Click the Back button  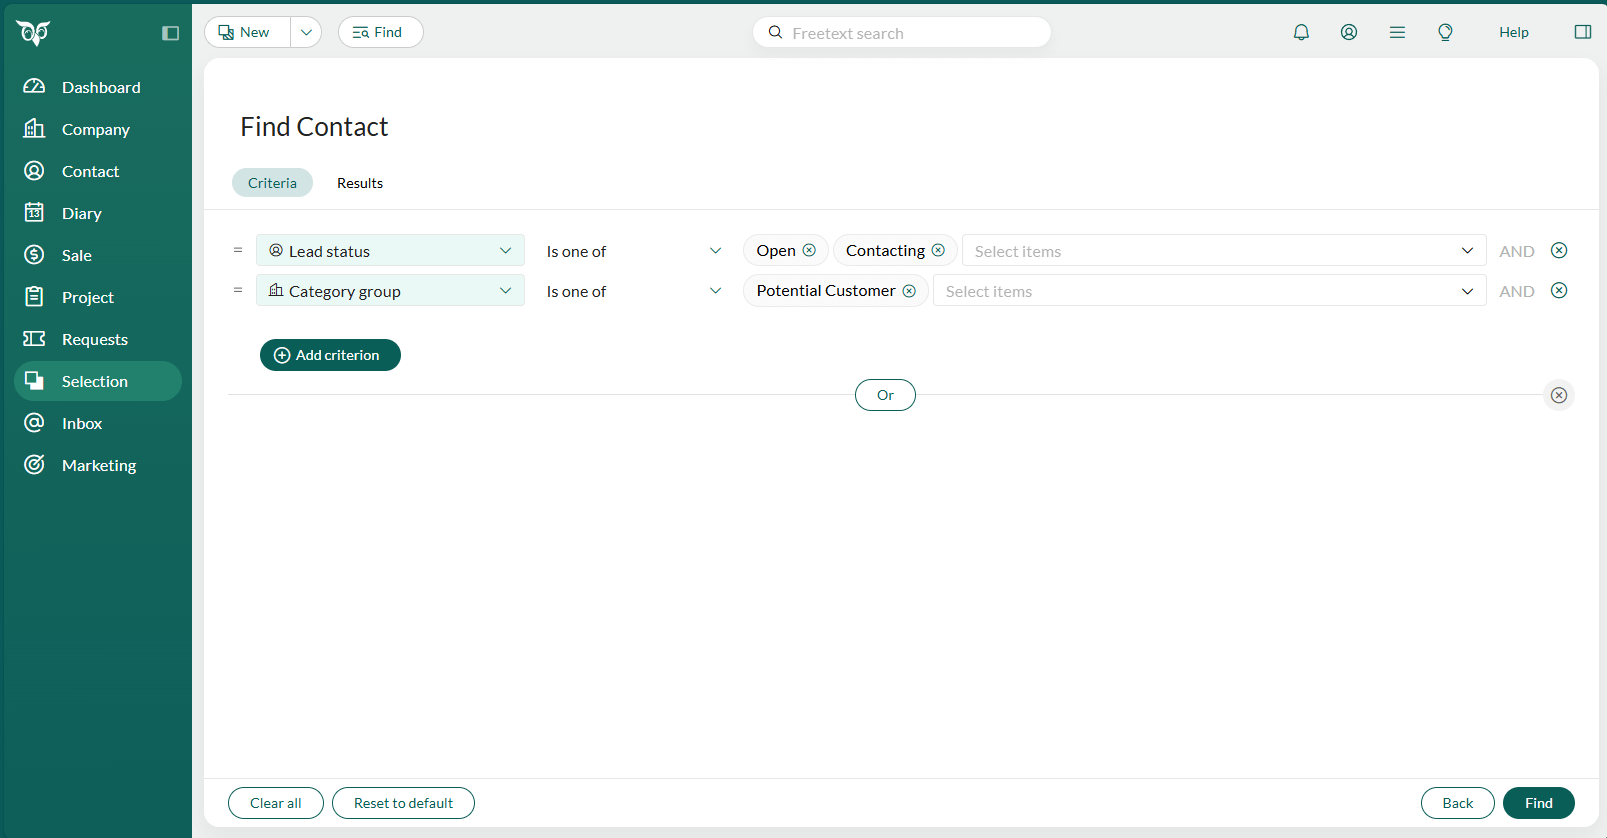tap(1458, 803)
